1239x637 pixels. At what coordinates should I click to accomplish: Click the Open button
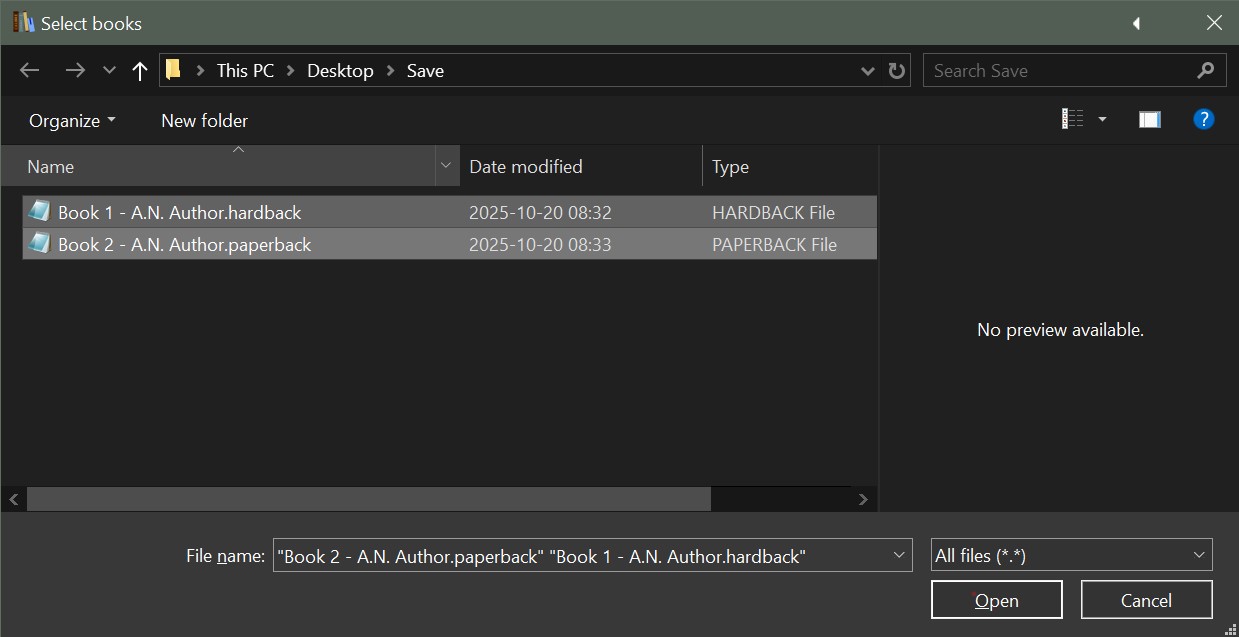pos(996,600)
